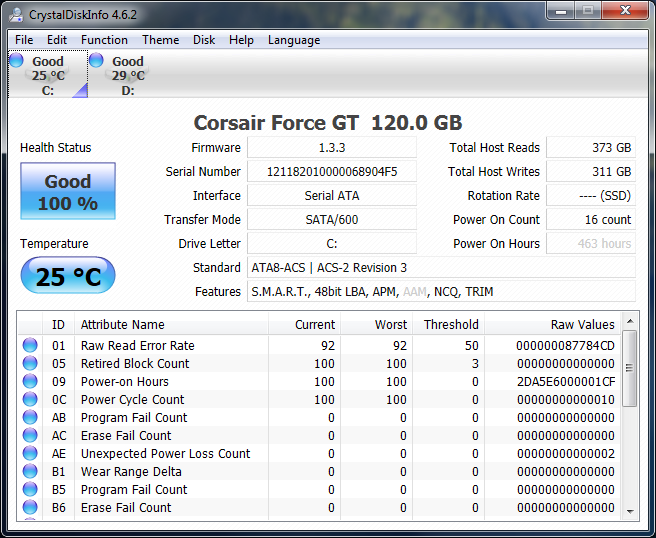The image size is (656, 538).
Task: Click status orb for Power Cycle Count
Action: 30,399
